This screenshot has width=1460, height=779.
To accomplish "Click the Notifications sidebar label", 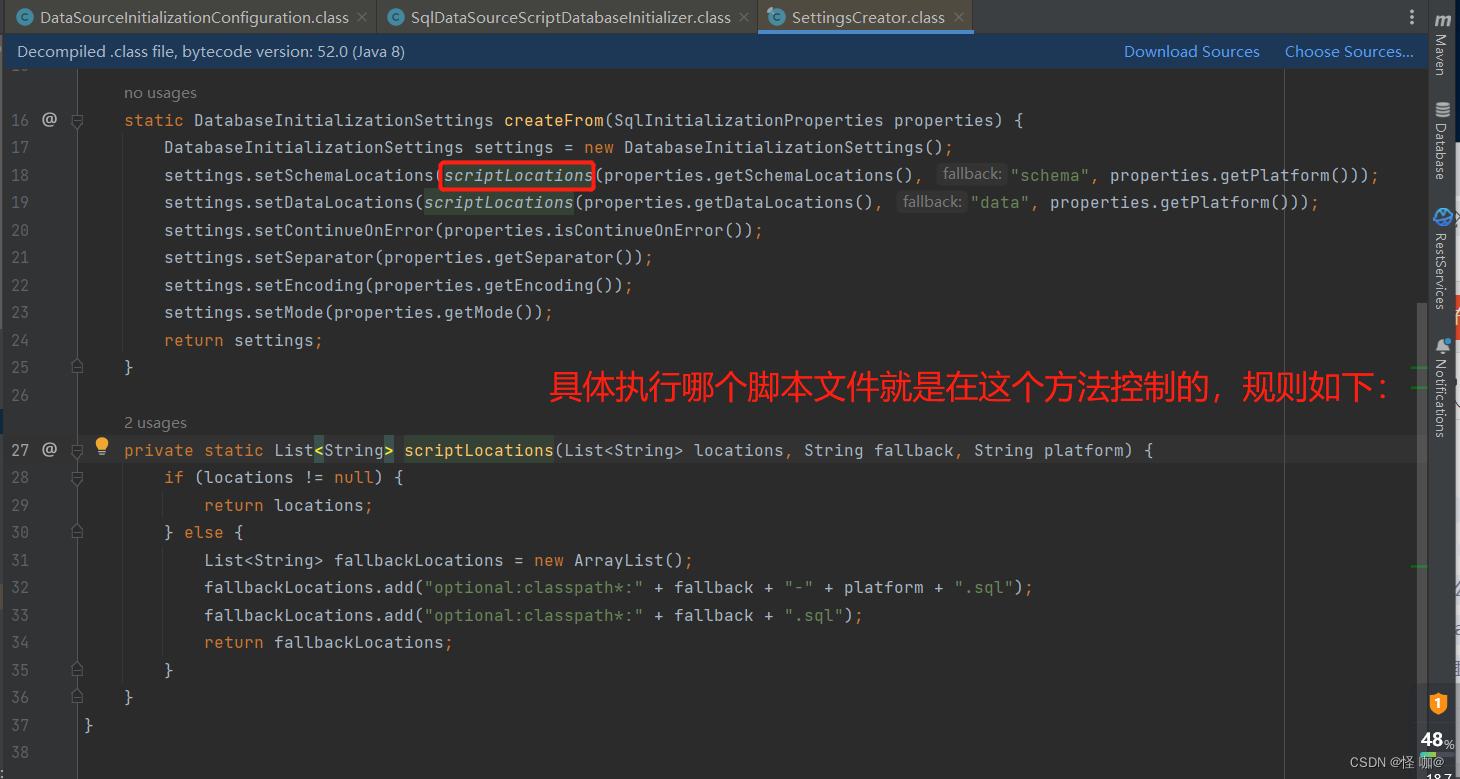I will (x=1441, y=398).
